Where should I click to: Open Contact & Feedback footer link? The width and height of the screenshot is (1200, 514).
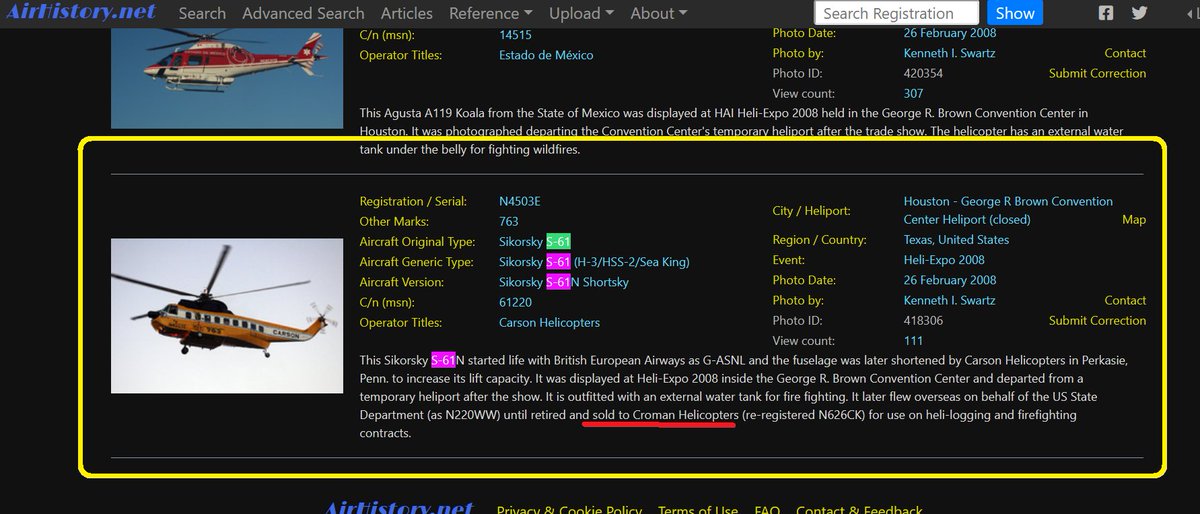859,510
